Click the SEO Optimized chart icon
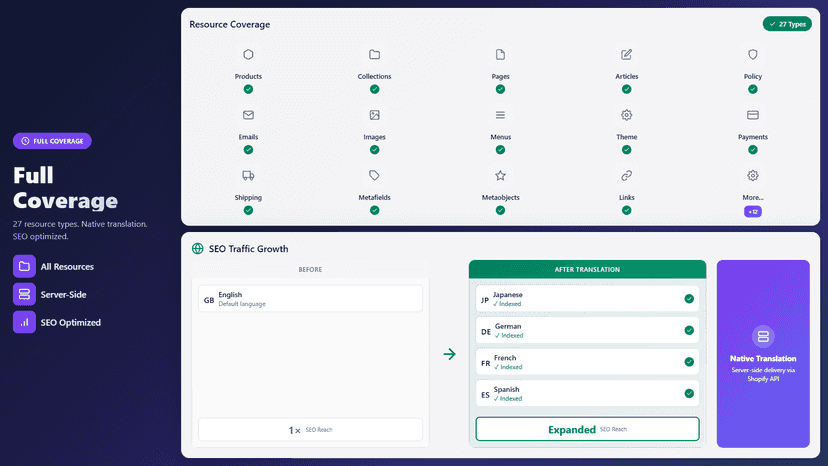The image size is (828, 466). (x=24, y=322)
